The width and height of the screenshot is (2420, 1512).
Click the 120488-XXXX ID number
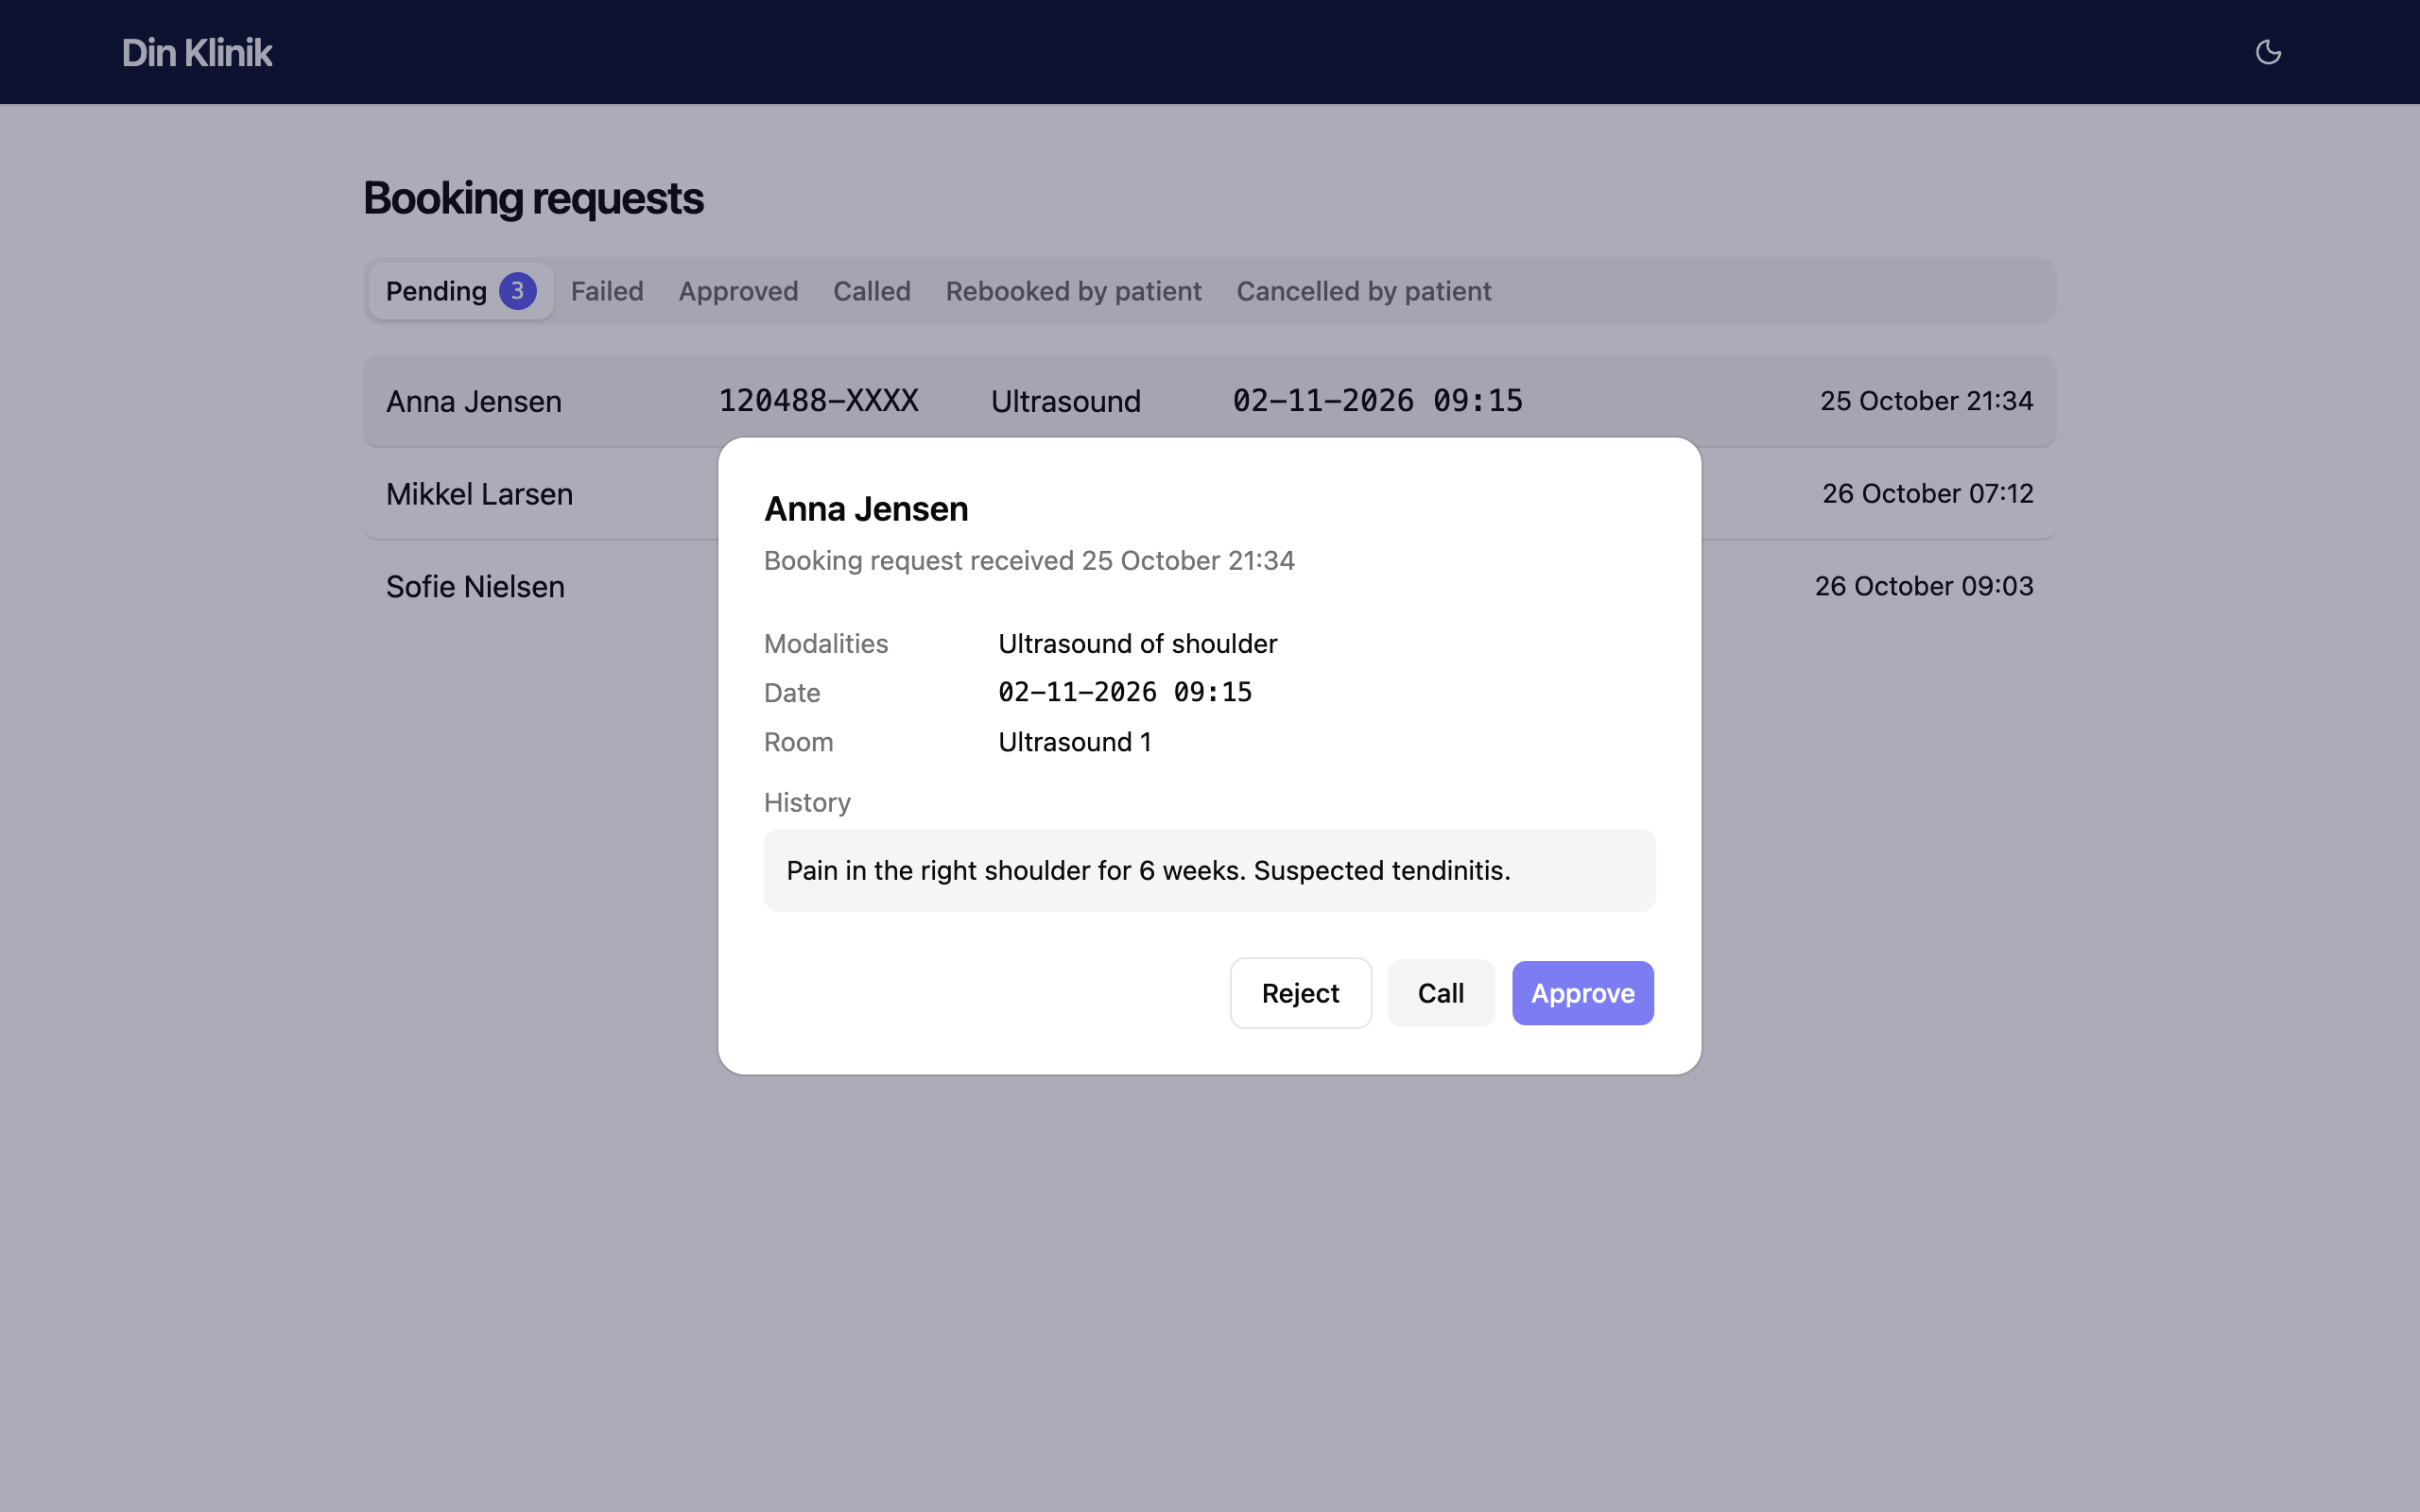(x=818, y=401)
